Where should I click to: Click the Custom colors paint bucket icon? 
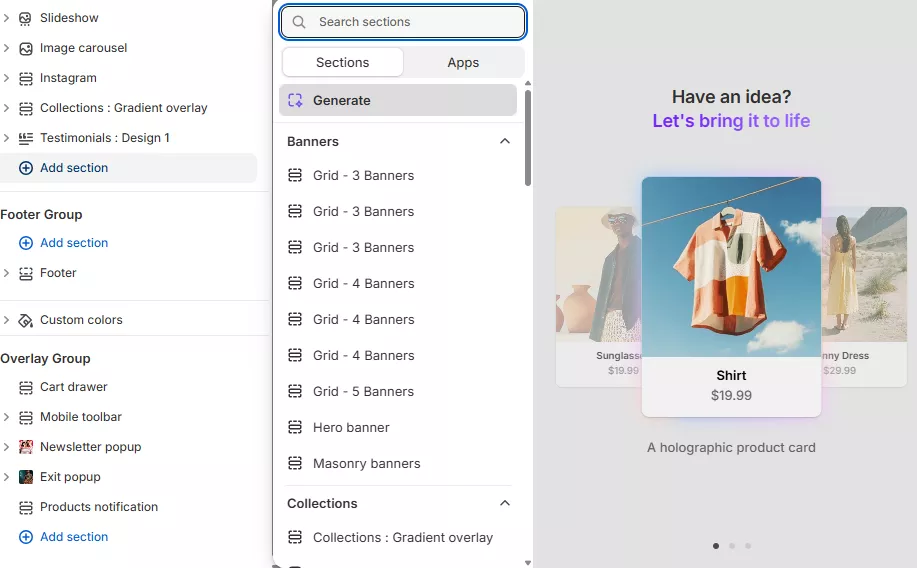click(26, 320)
